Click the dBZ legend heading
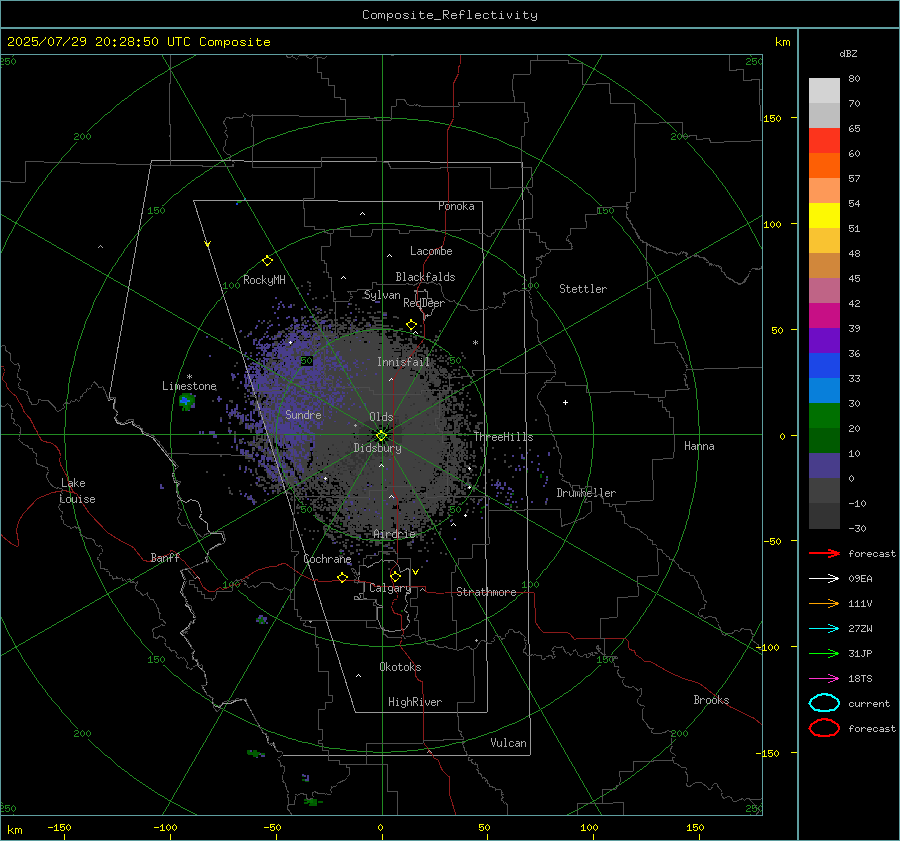The width and height of the screenshot is (900, 841). [848, 53]
